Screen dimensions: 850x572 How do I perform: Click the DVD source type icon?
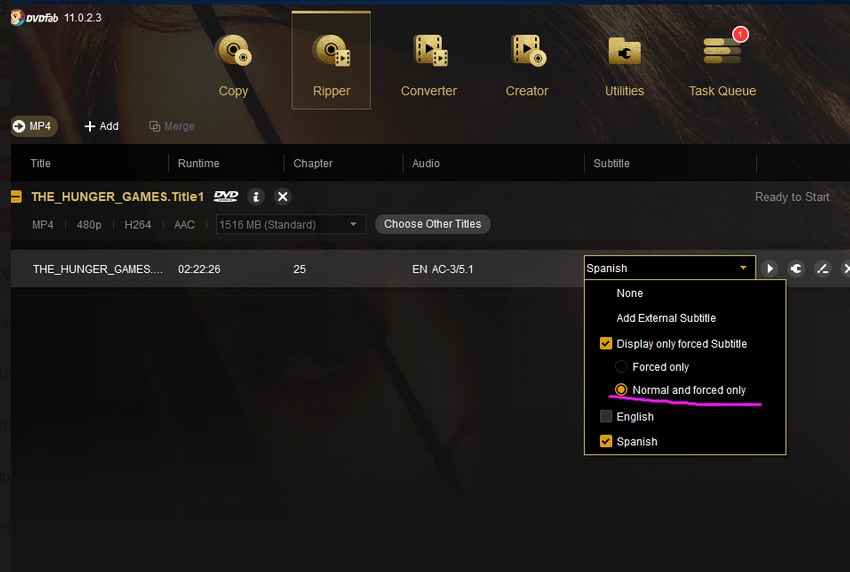[226, 196]
